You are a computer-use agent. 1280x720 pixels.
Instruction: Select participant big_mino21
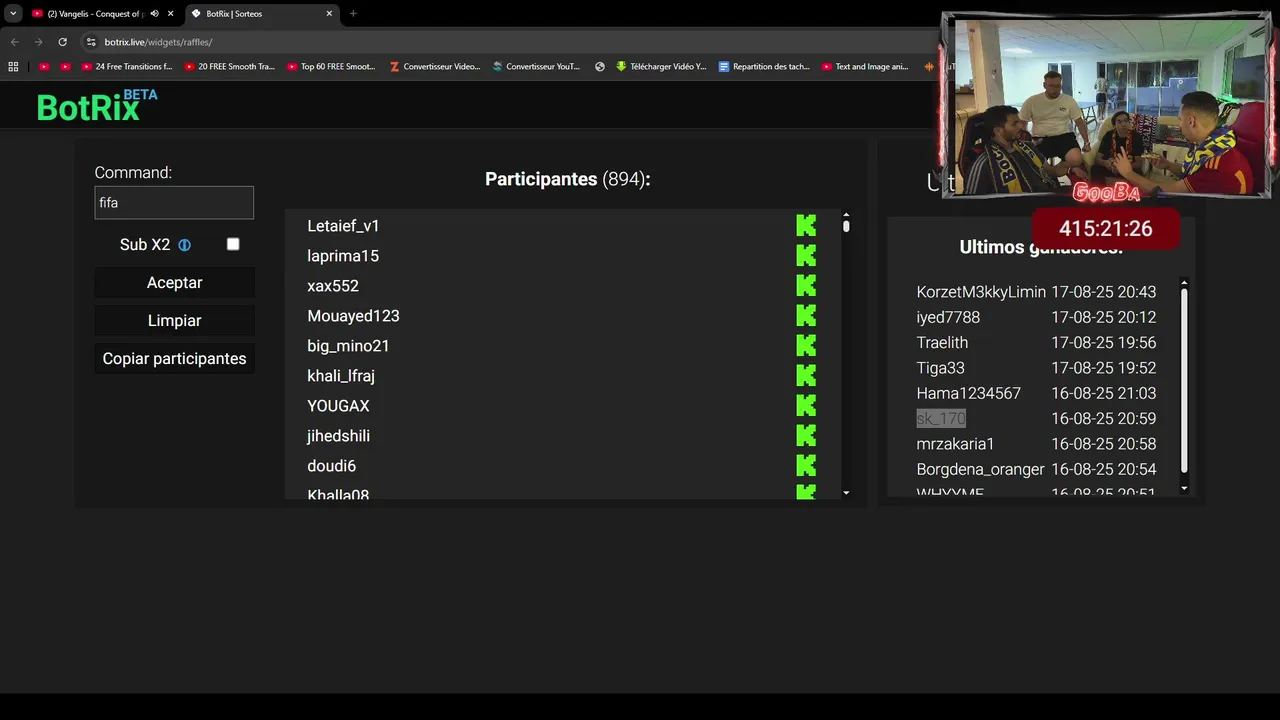click(348, 346)
